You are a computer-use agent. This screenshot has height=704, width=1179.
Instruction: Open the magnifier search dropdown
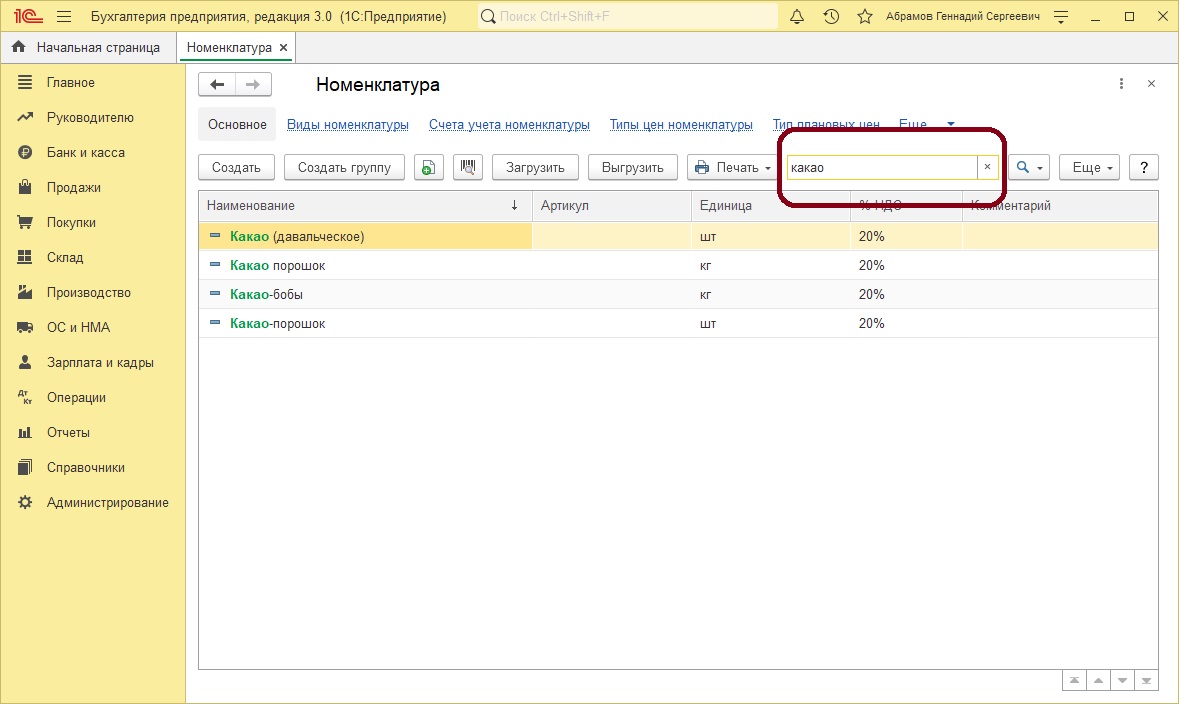tap(1029, 167)
